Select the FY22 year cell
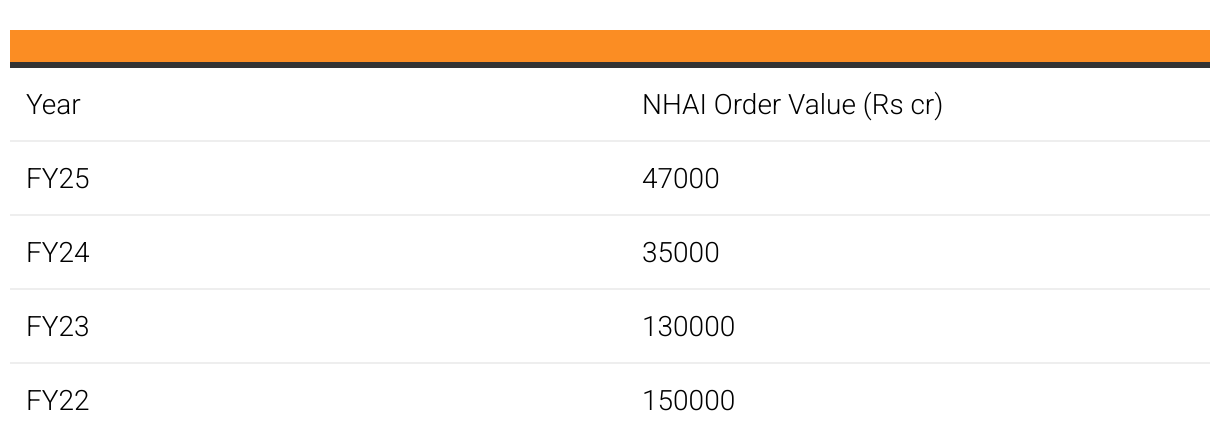The height and width of the screenshot is (446, 1220). coord(57,401)
